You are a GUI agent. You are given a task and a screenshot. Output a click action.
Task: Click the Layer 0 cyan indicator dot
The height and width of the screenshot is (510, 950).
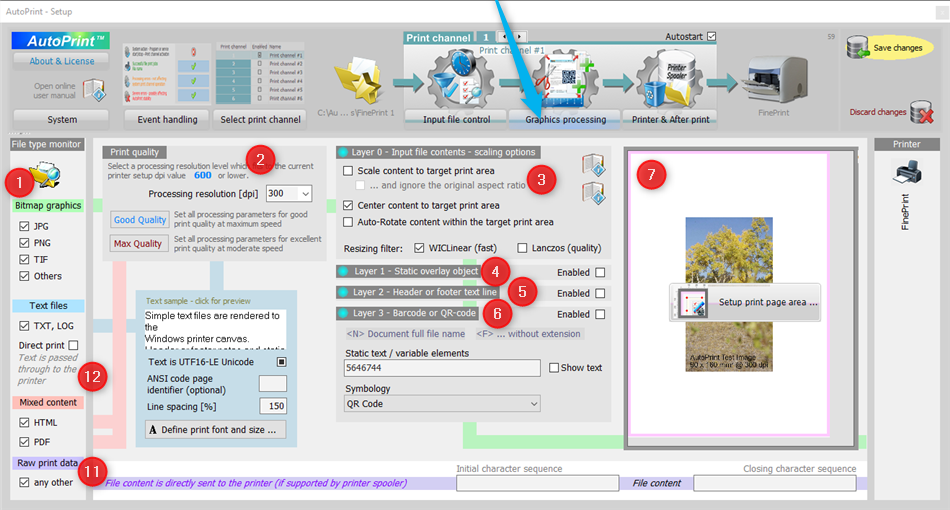(x=343, y=152)
